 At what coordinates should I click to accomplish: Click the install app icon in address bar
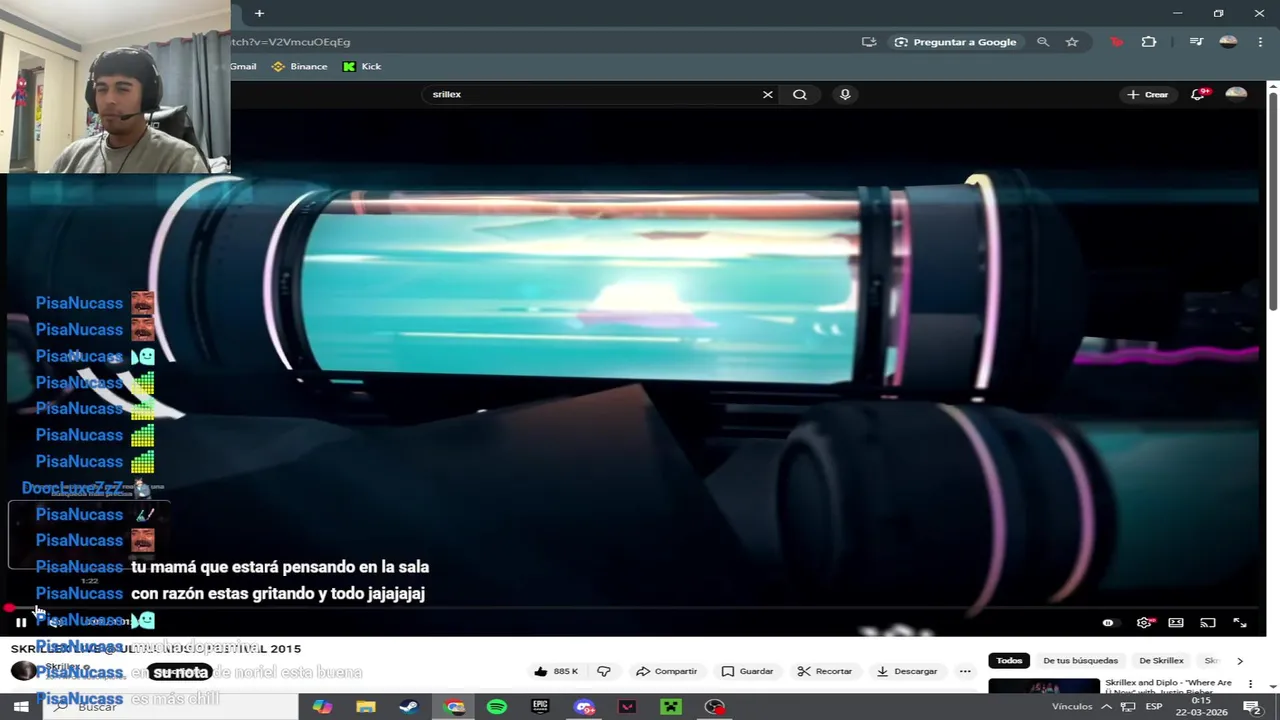click(x=869, y=42)
